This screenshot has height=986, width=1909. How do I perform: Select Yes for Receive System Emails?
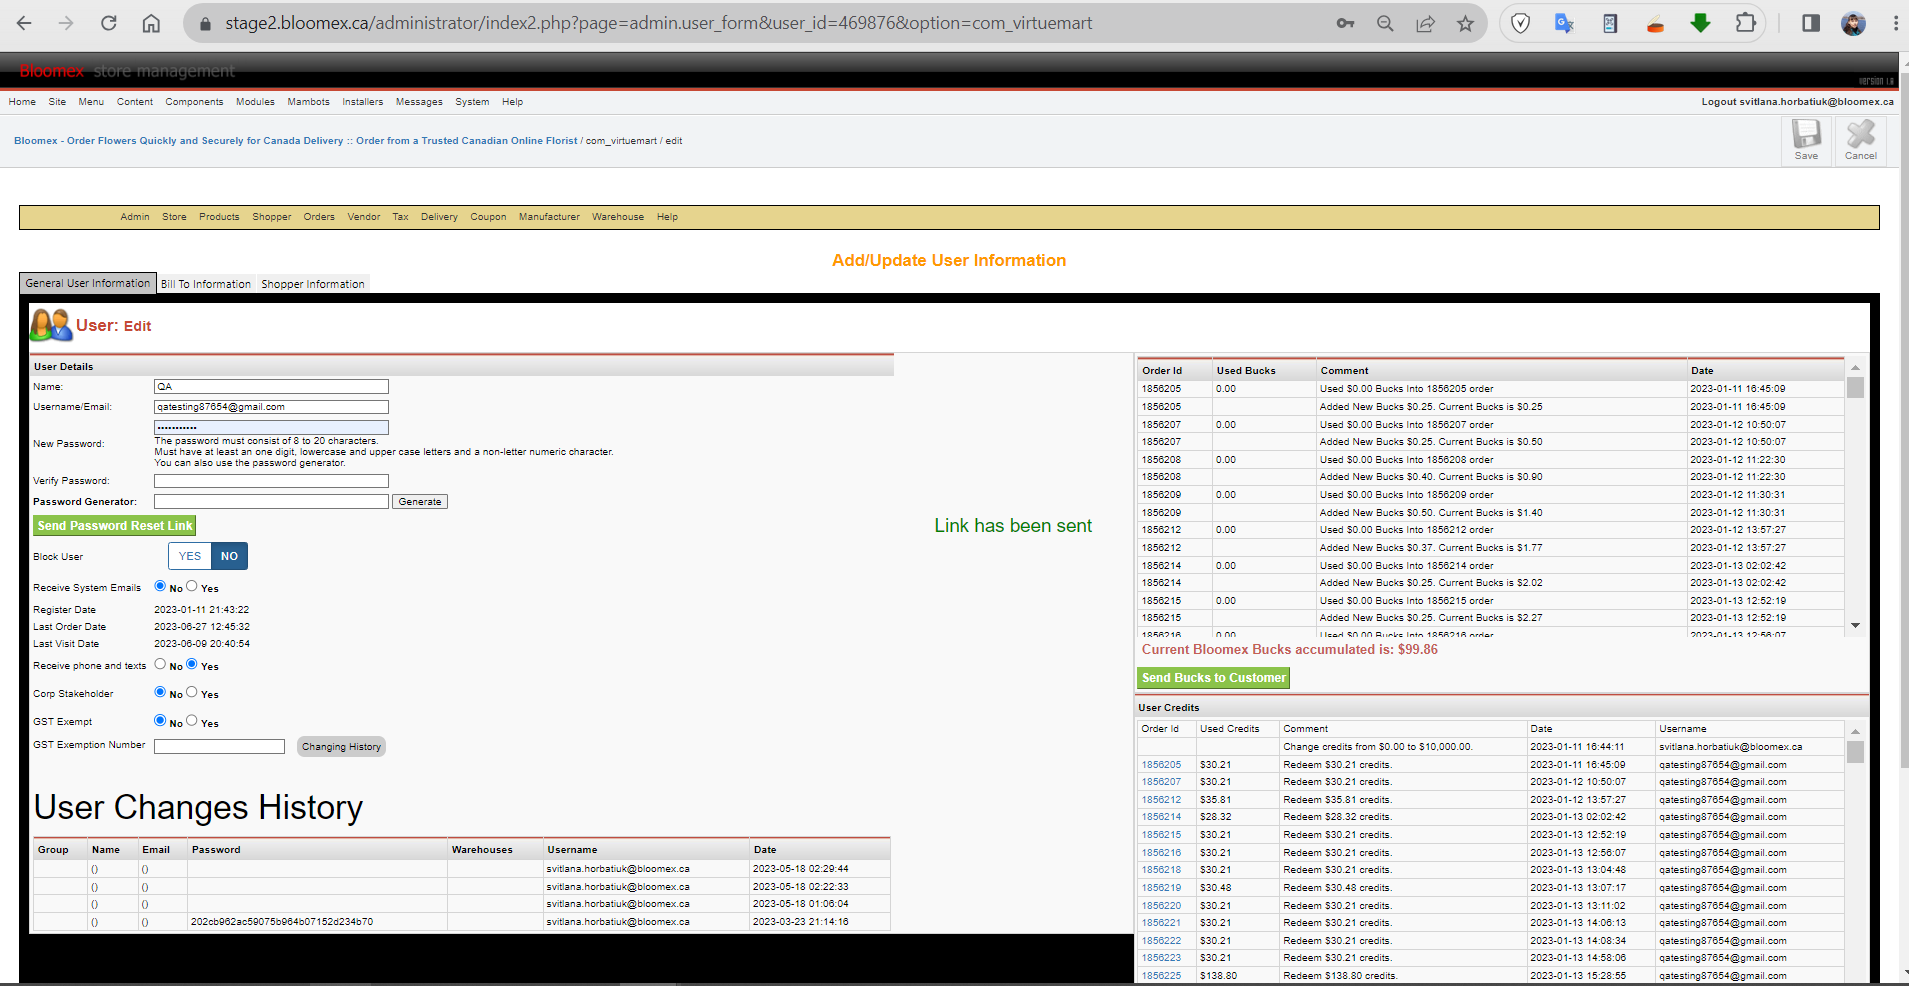[192, 586]
